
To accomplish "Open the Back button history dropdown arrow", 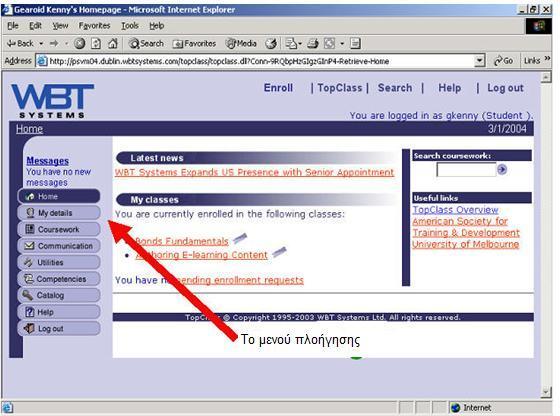I will [x=41, y=44].
